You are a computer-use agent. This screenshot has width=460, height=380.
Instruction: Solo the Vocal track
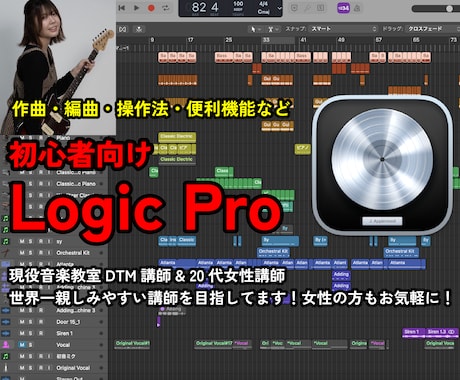30,345
